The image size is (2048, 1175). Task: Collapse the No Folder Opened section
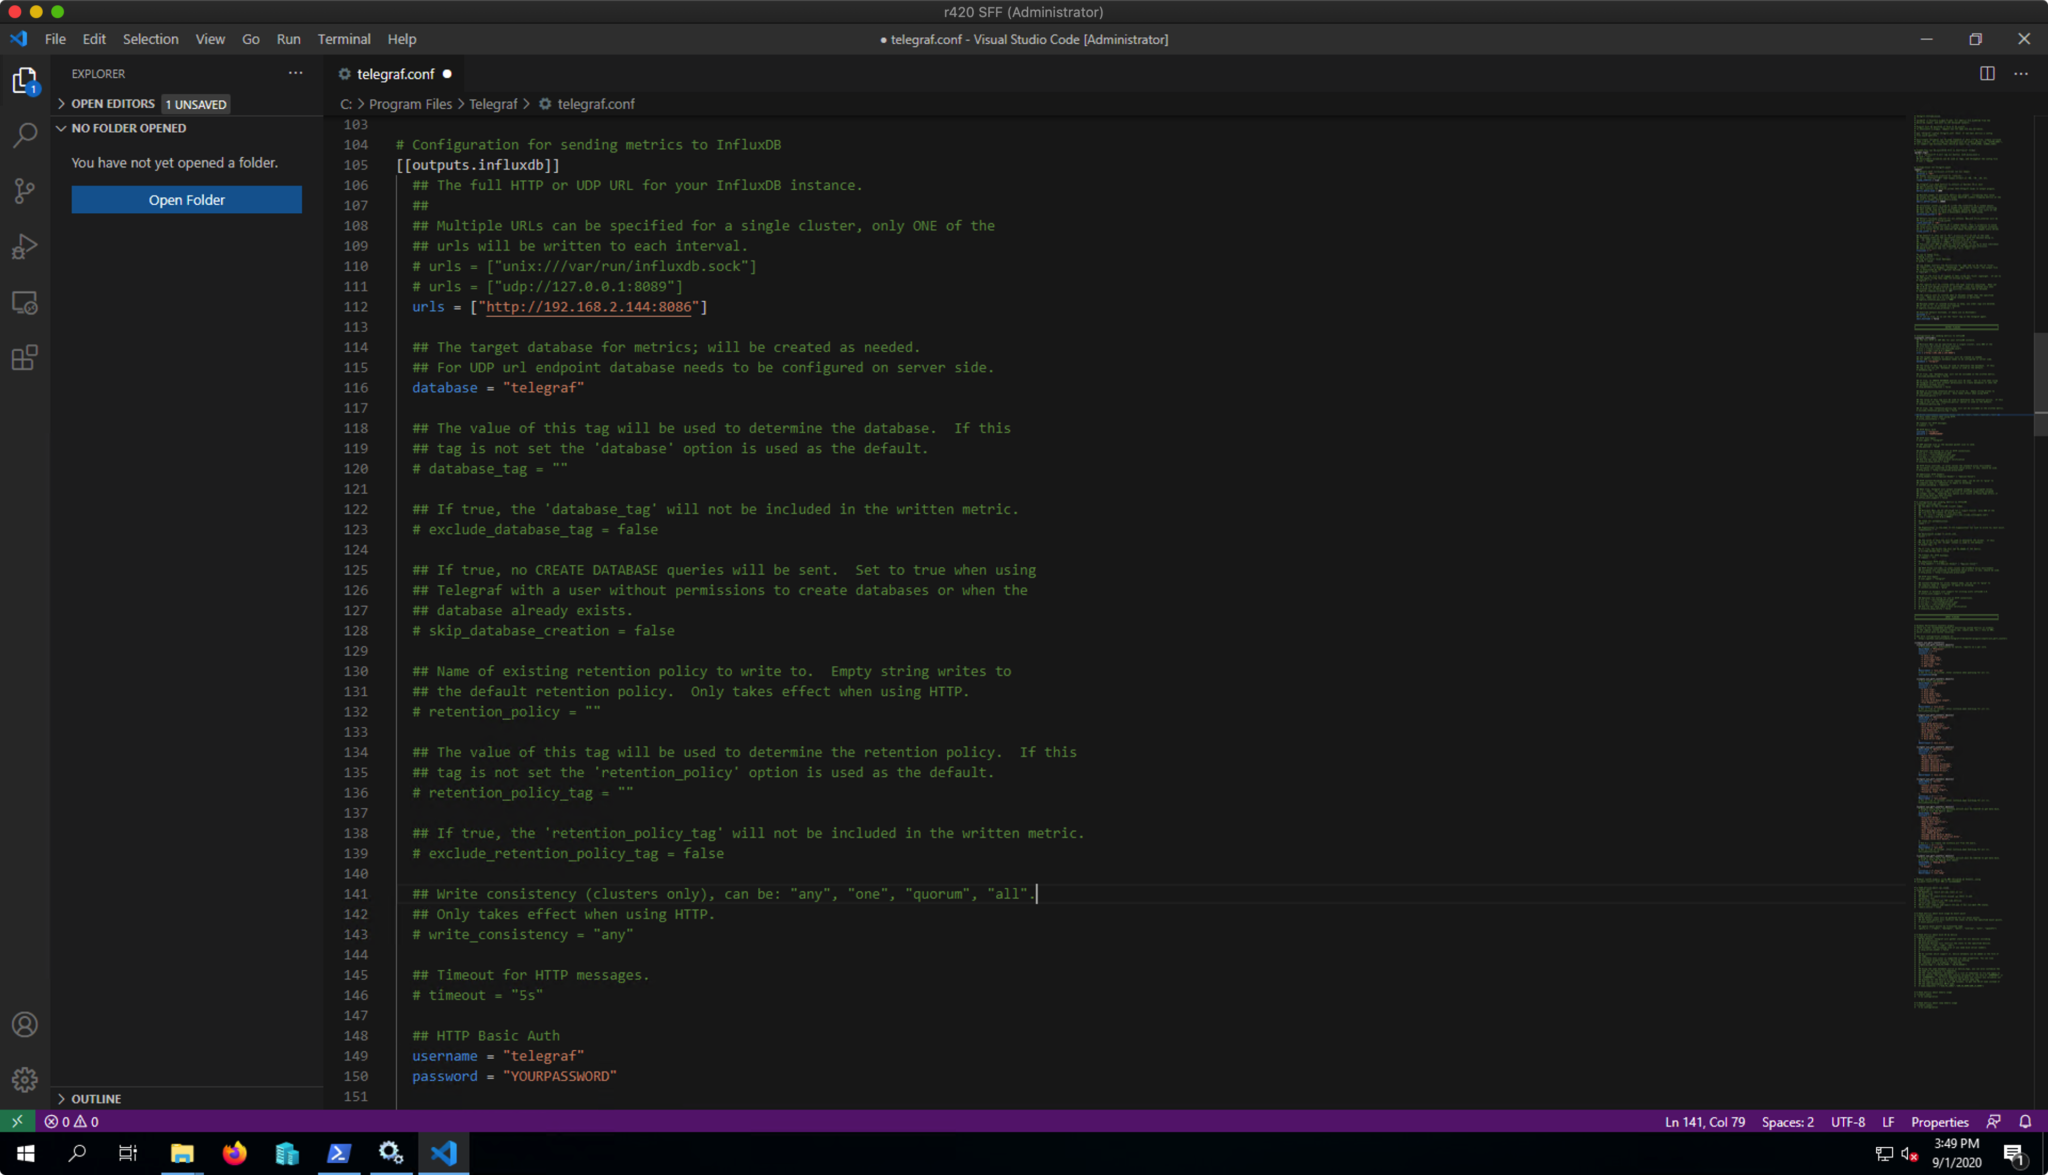(128, 128)
